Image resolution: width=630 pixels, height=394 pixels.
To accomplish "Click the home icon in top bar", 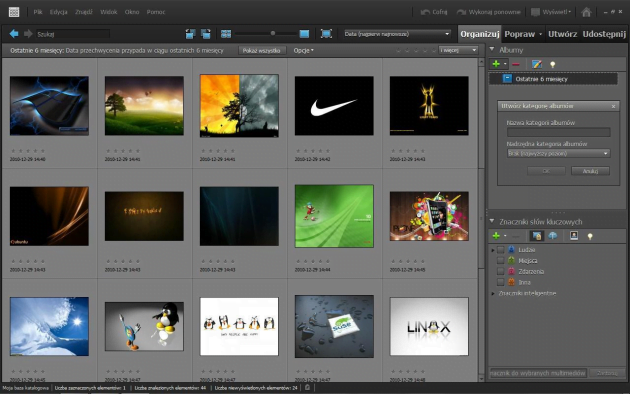I will 586,12.
